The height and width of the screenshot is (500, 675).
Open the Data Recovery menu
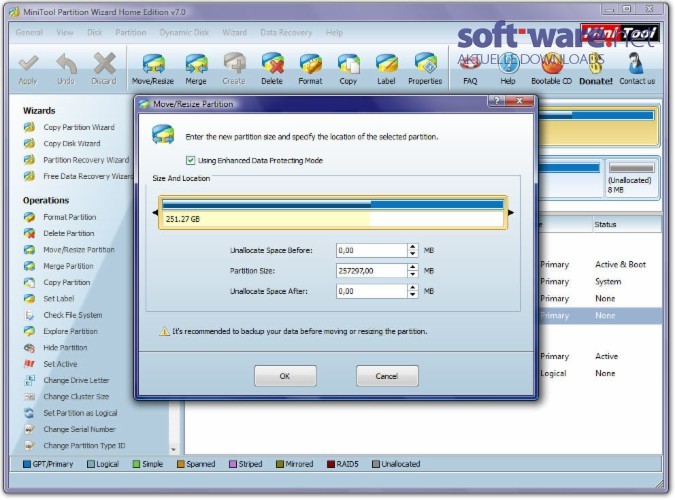click(286, 33)
